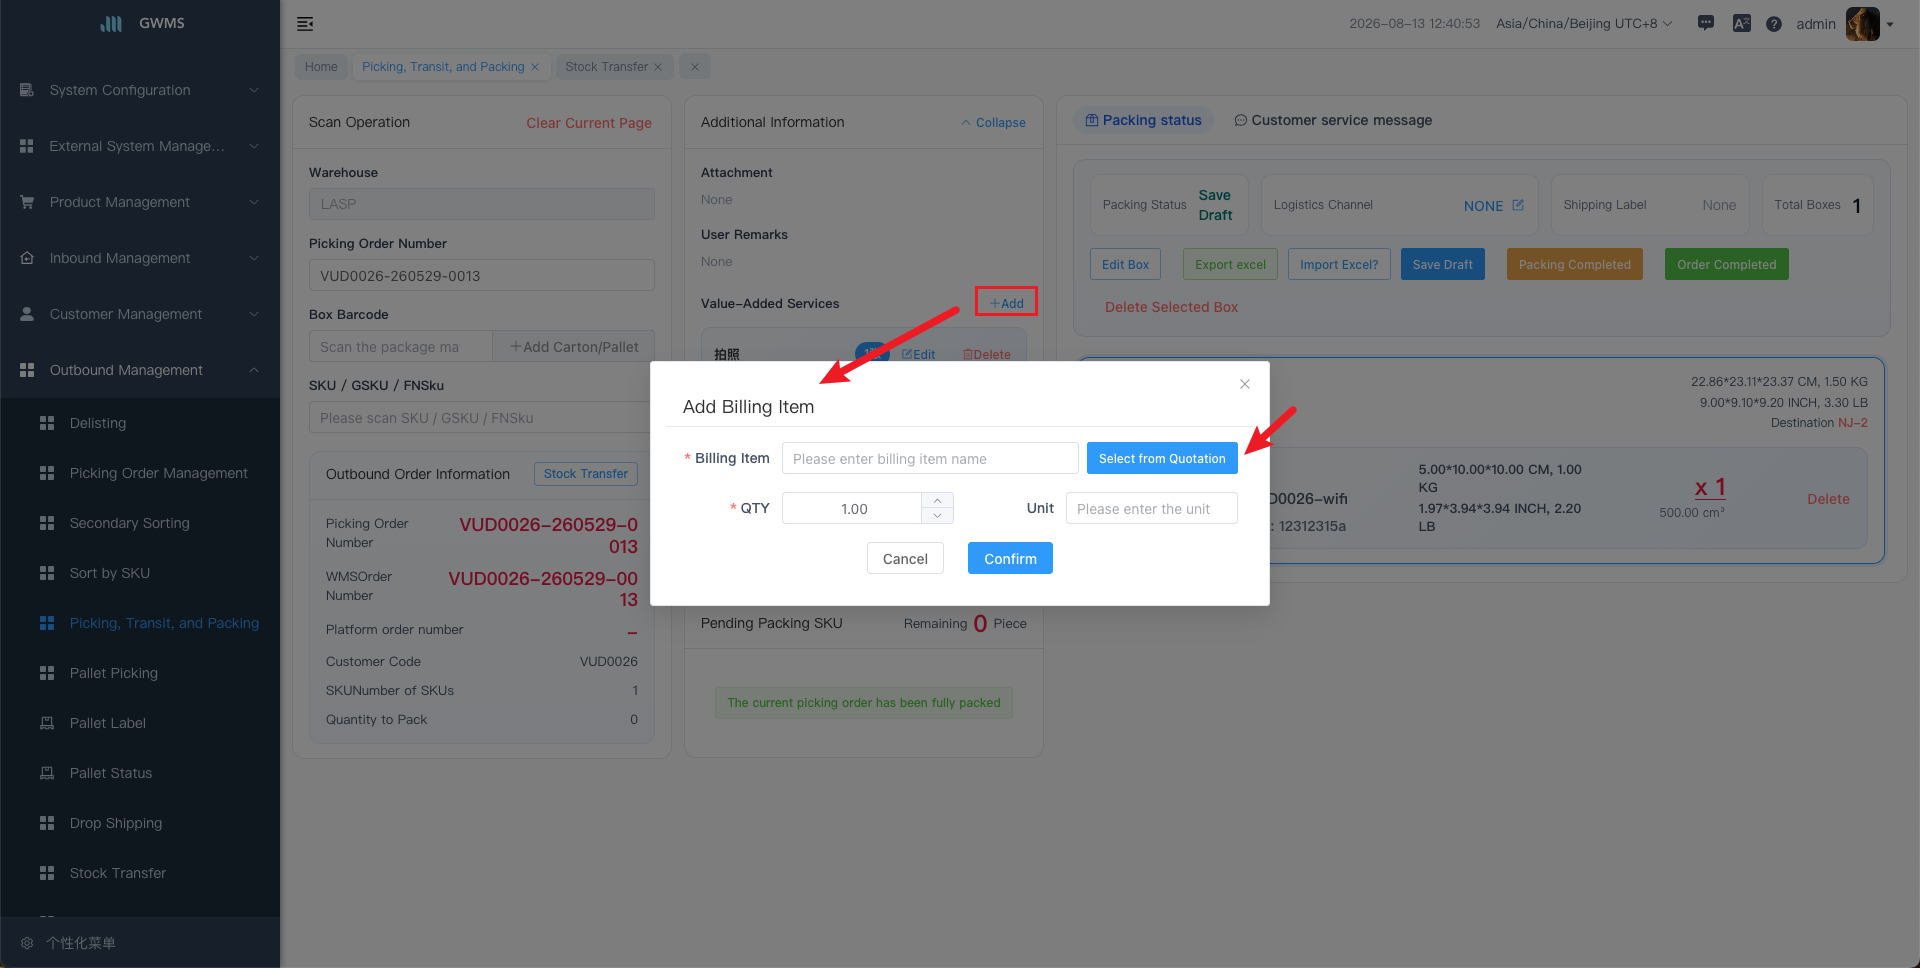Viewport: 1920px width, 968px height.
Task: Increase QTY with up stepper arrow
Action: pos(937,500)
